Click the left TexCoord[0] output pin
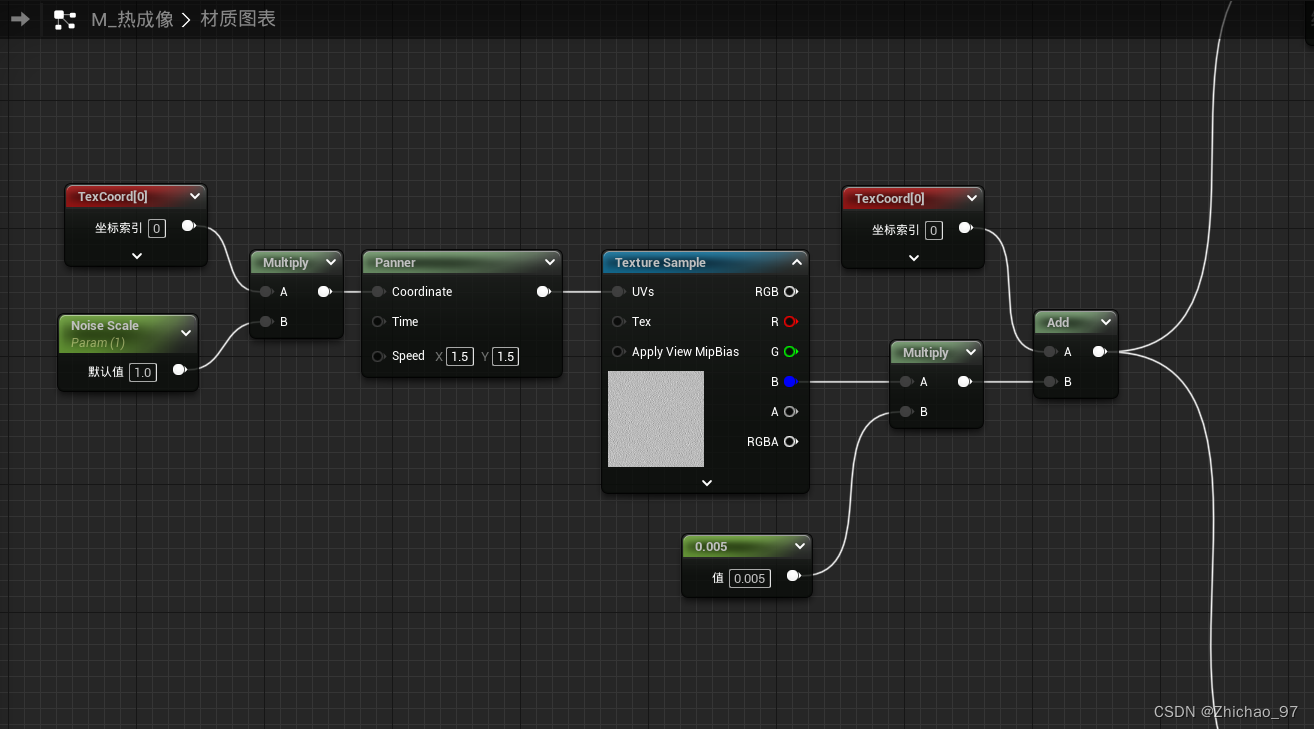1314x729 pixels. pos(188,227)
